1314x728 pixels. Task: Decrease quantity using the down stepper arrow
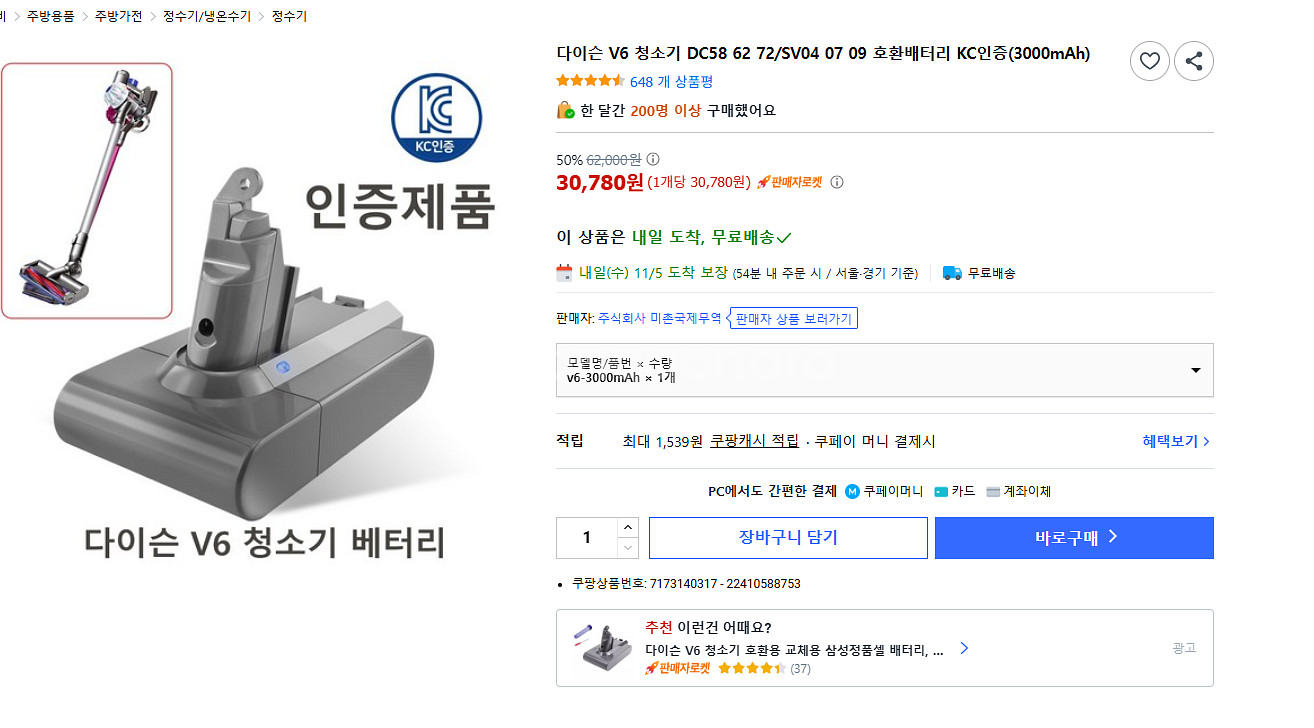[x=629, y=547]
